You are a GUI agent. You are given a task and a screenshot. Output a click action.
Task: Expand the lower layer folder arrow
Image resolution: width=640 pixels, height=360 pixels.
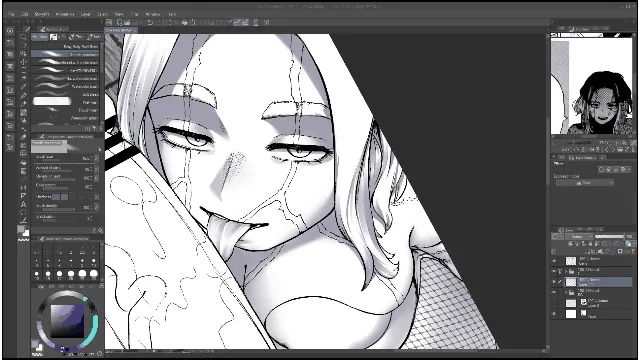[566, 292]
